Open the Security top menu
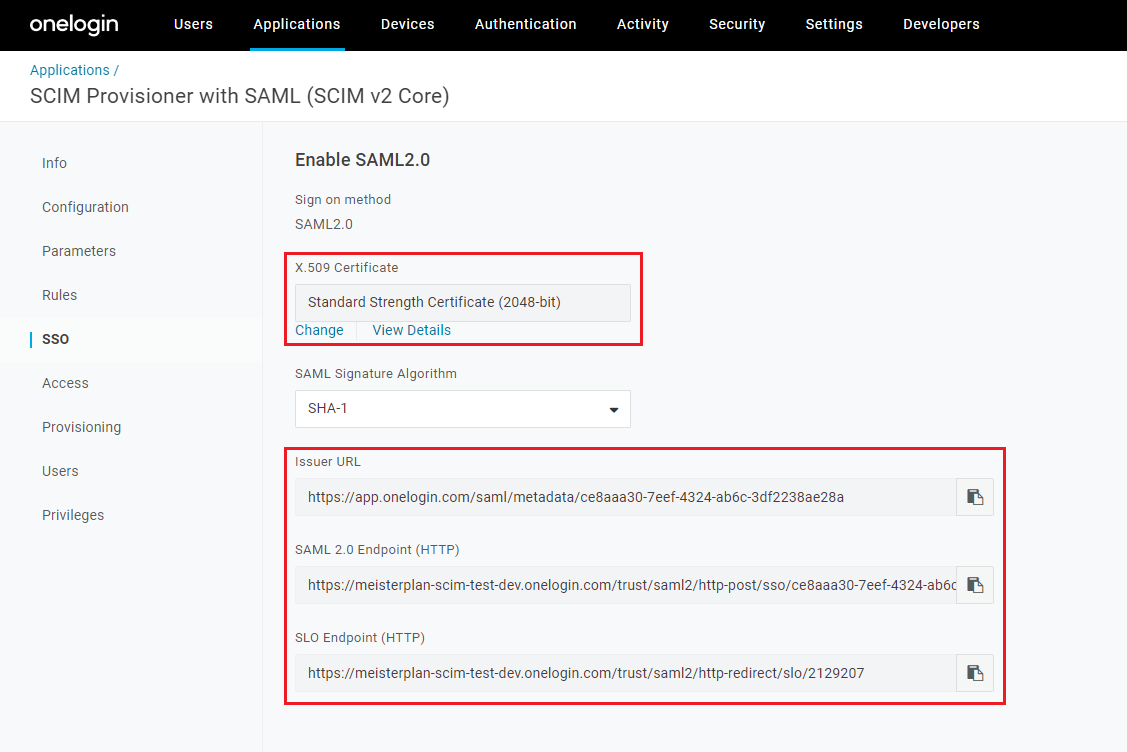 tap(737, 24)
